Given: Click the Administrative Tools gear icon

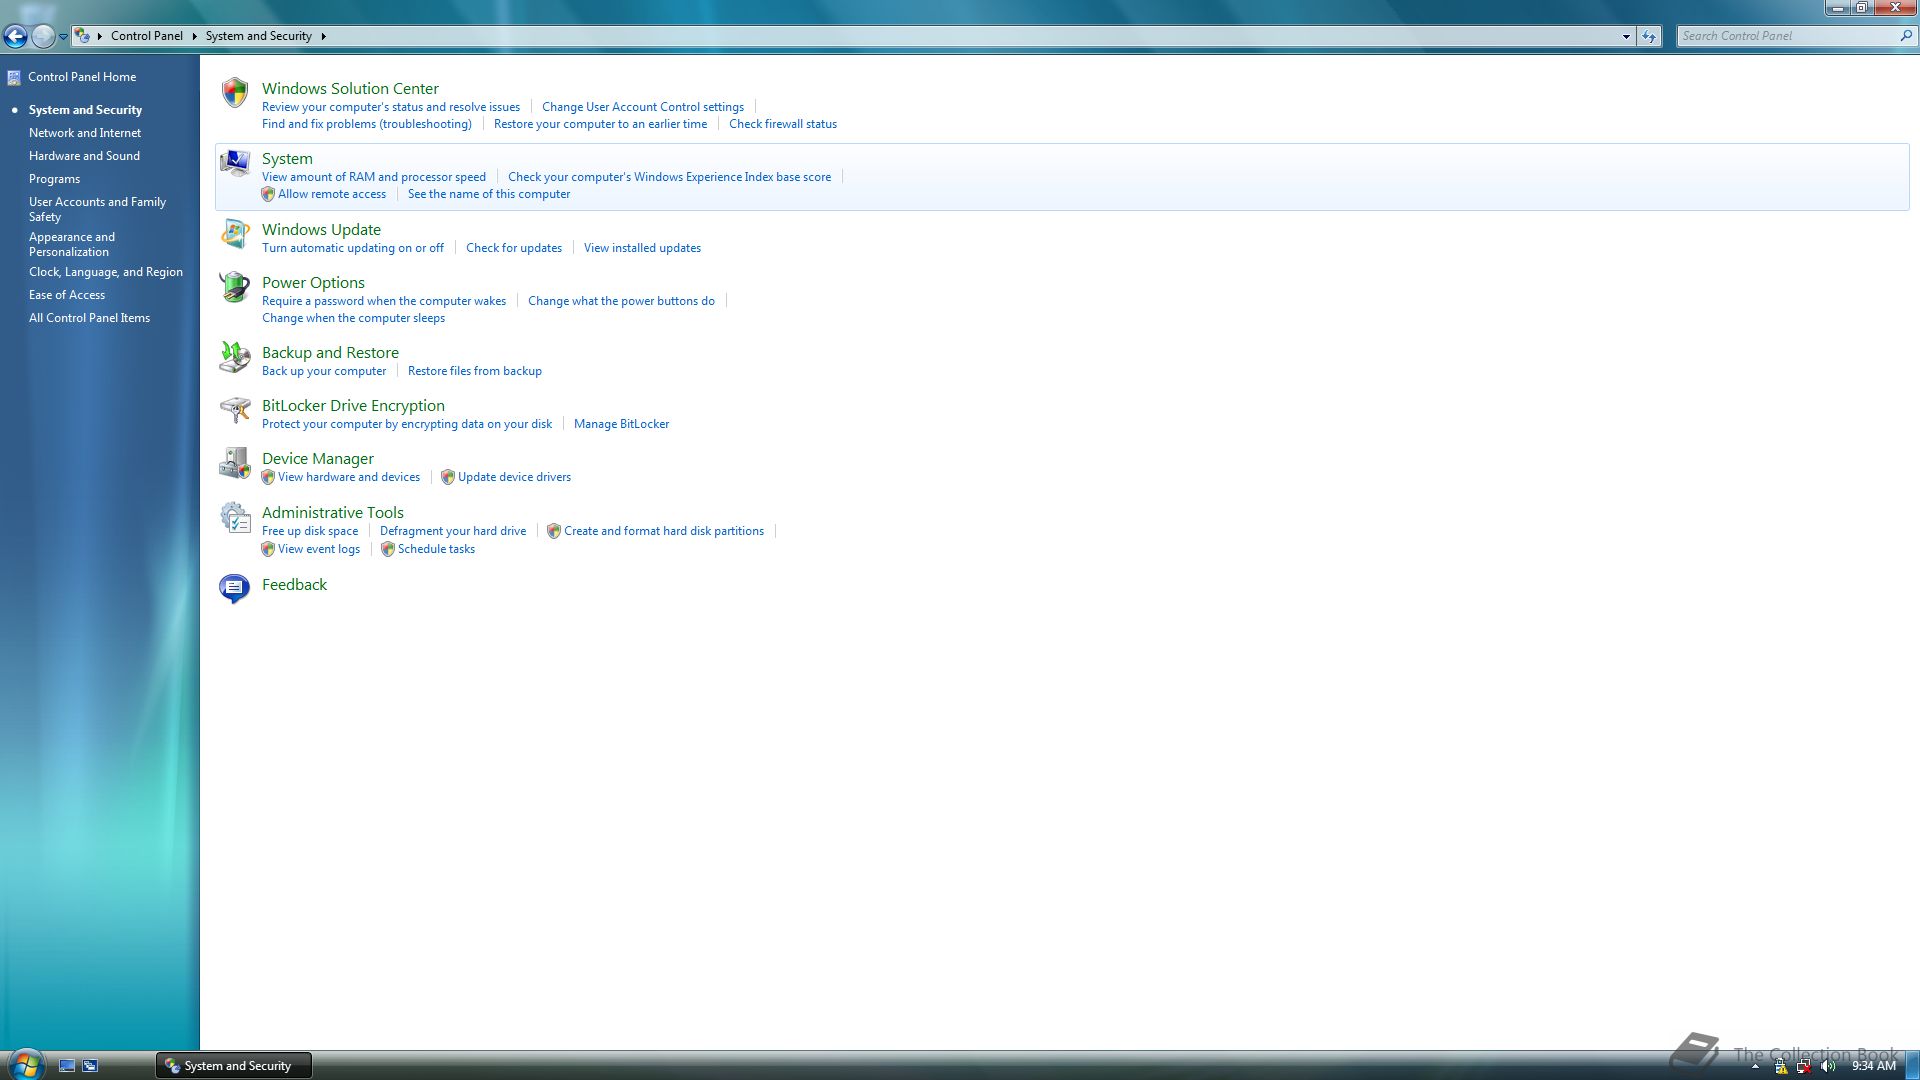Looking at the screenshot, I should click(x=235, y=517).
